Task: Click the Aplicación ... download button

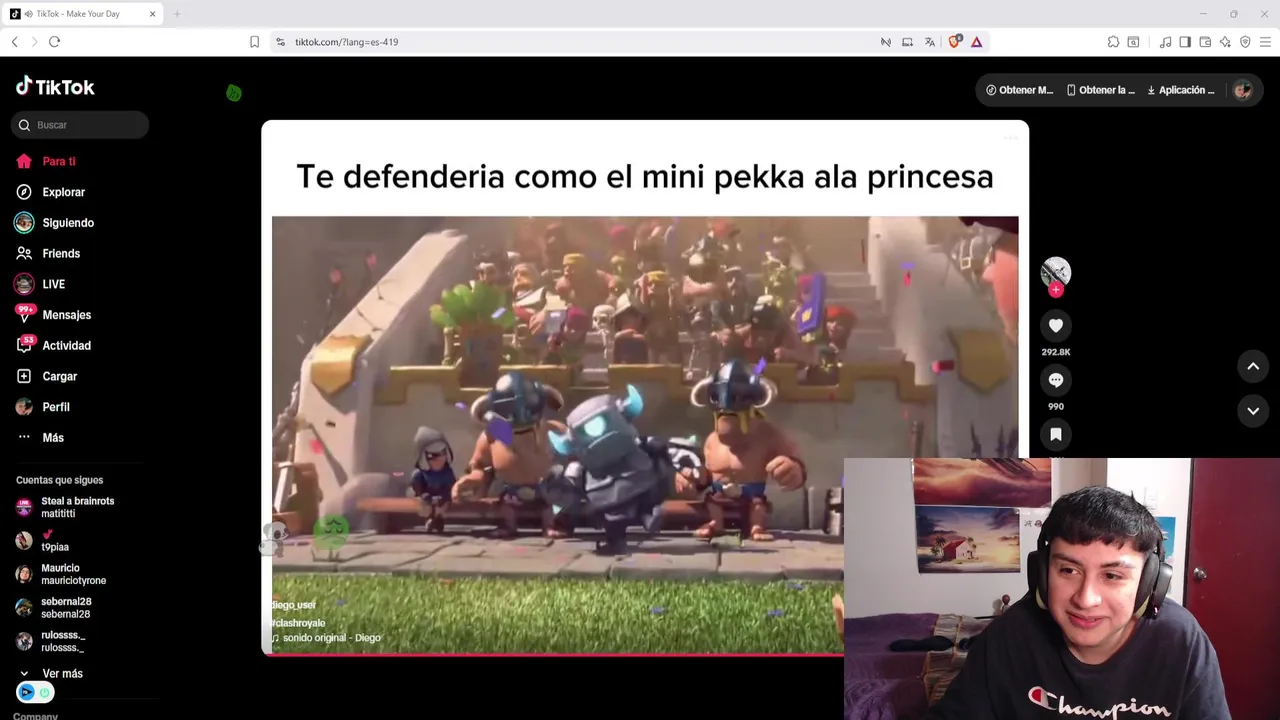Action: coord(1181,90)
